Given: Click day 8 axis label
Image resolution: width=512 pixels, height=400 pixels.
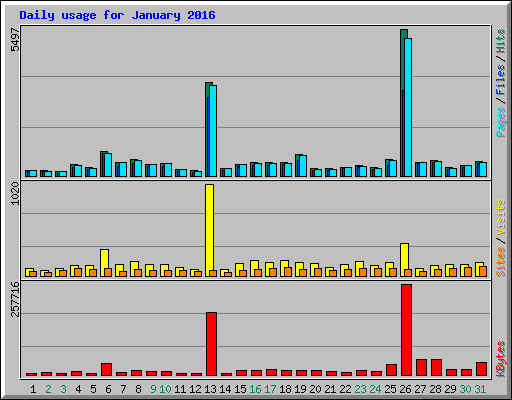Looking at the screenshot, I should pos(138,389).
